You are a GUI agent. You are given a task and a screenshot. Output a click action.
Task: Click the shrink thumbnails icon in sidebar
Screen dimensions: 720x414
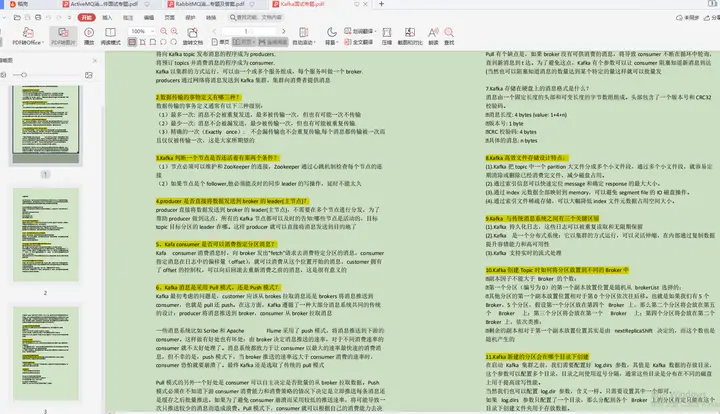point(3,75)
